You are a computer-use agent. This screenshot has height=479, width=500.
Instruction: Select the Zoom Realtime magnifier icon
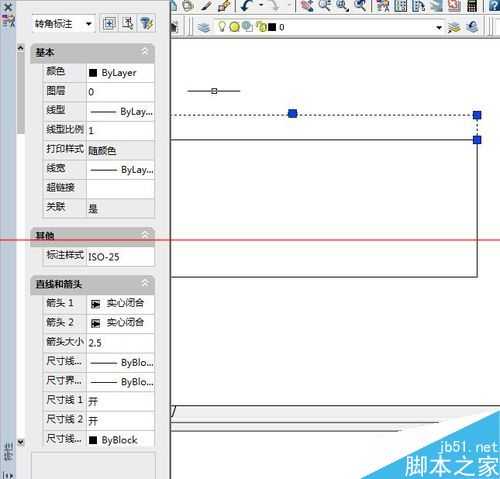click(325, 5)
